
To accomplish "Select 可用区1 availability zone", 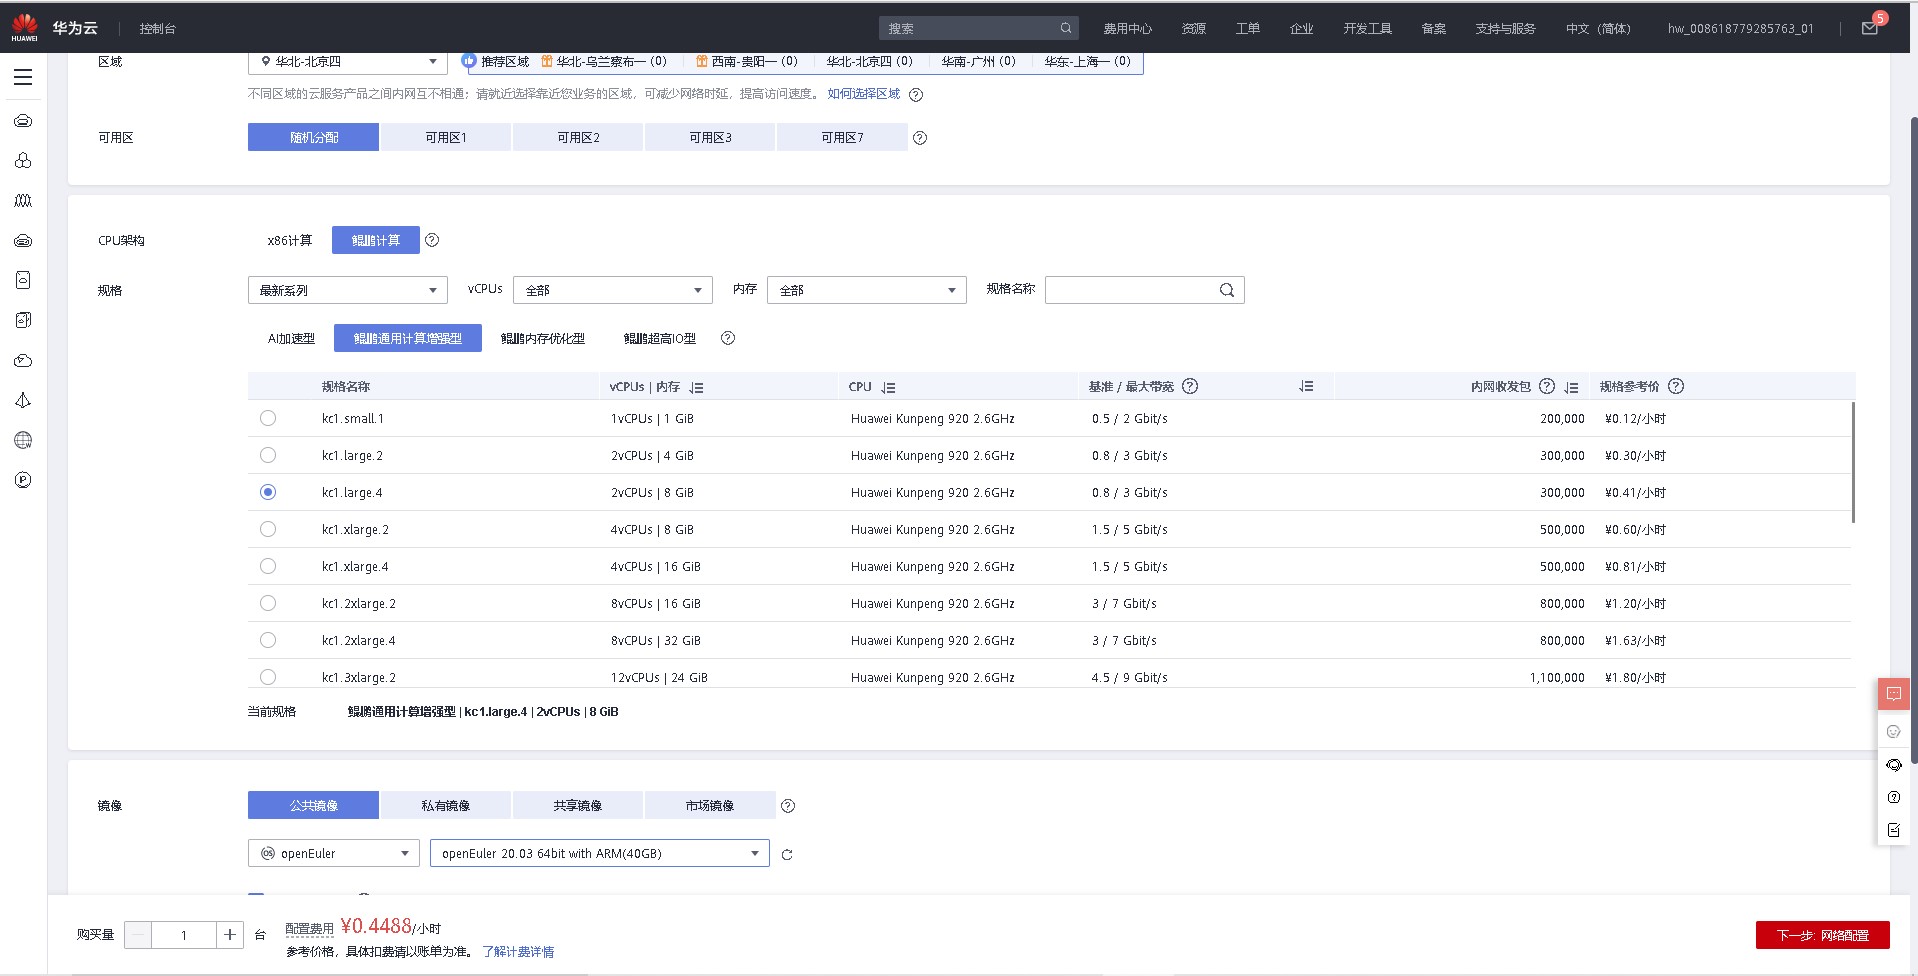I will (x=446, y=137).
